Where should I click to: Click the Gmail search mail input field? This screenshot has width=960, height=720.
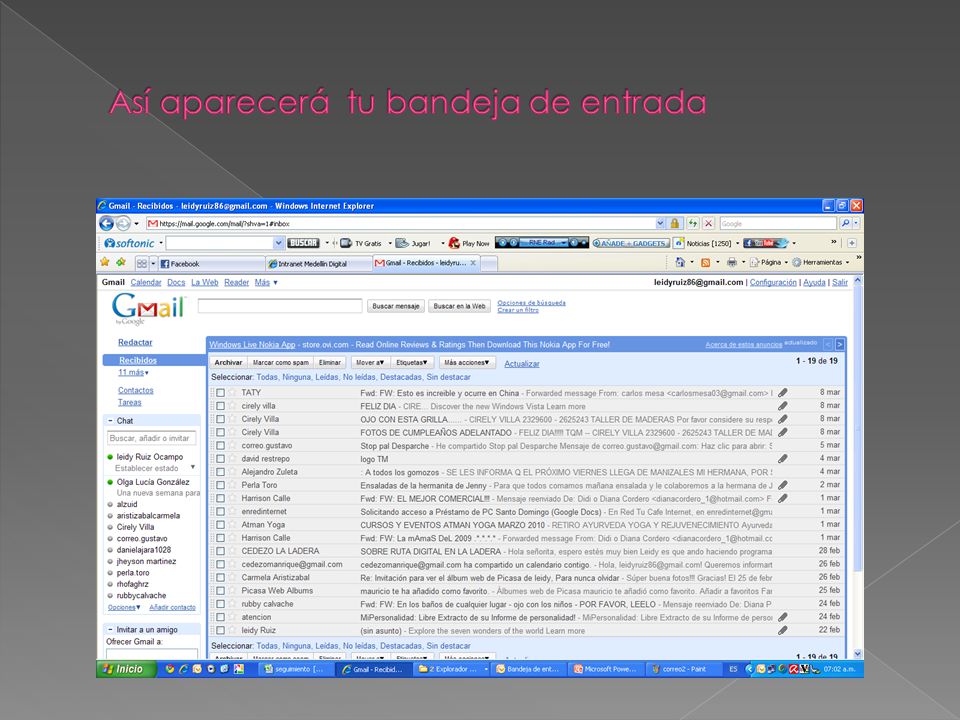tap(280, 306)
